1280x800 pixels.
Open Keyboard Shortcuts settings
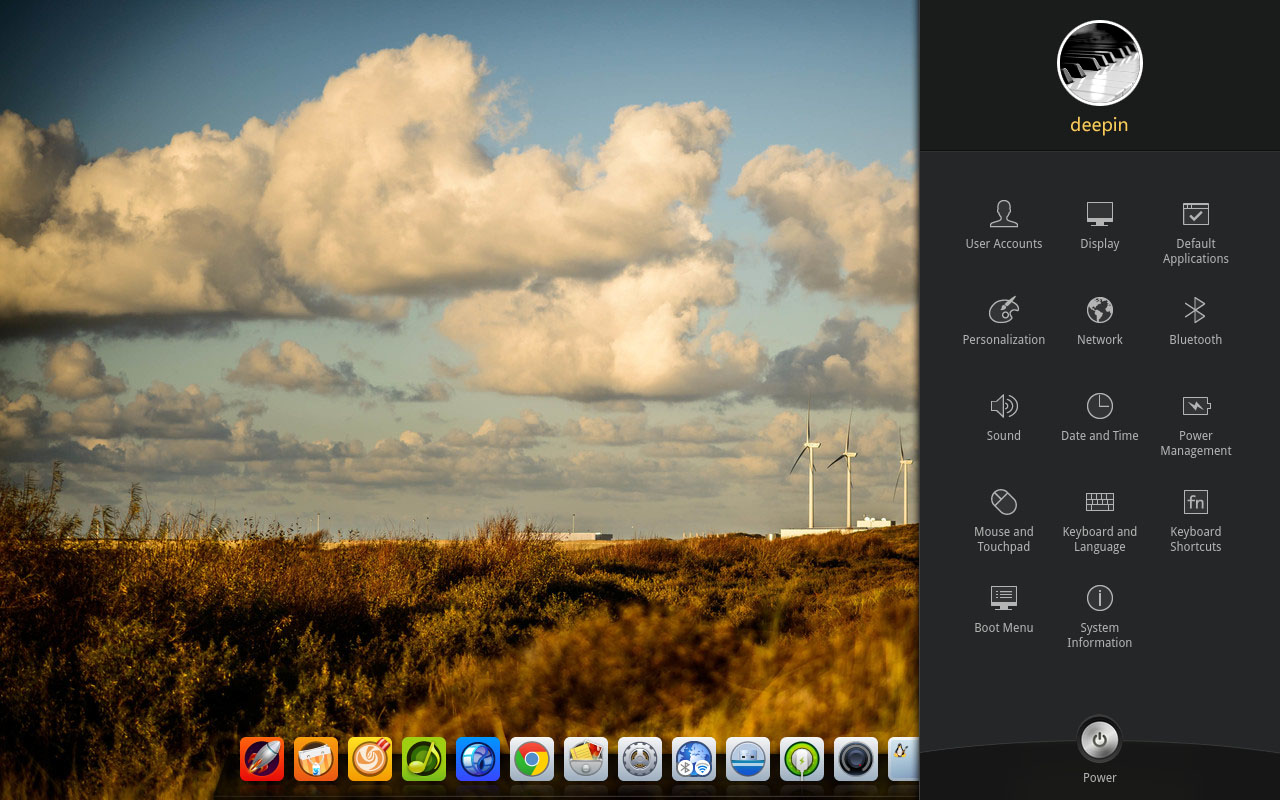pos(1195,520)
